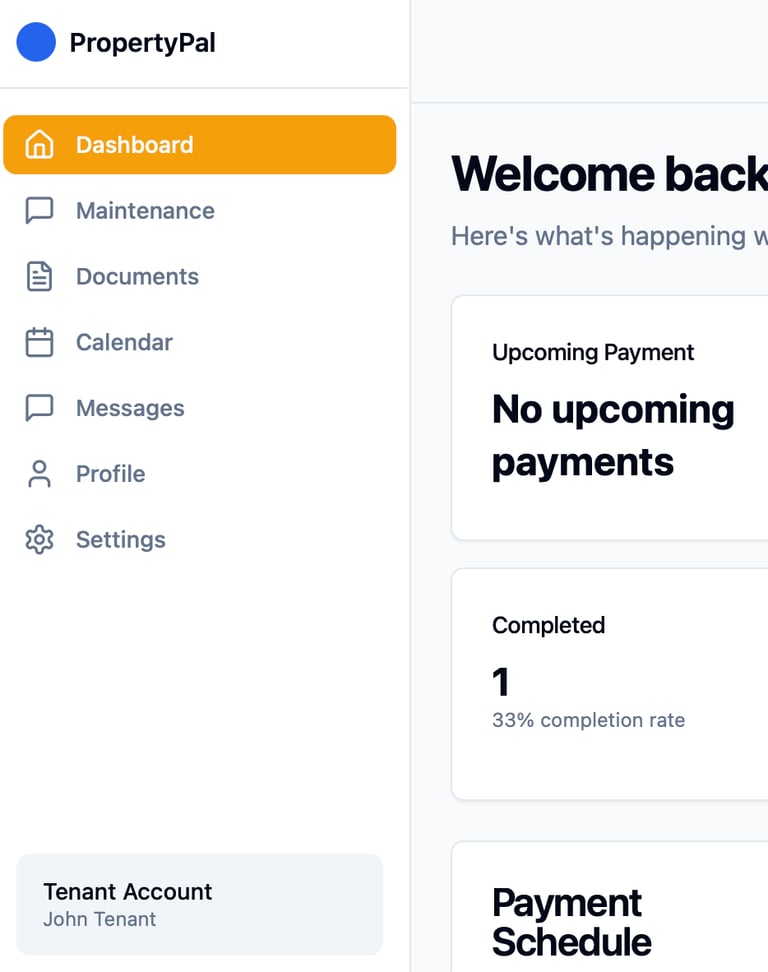
Task: Click the Settings gear icon
Action: 39,539
